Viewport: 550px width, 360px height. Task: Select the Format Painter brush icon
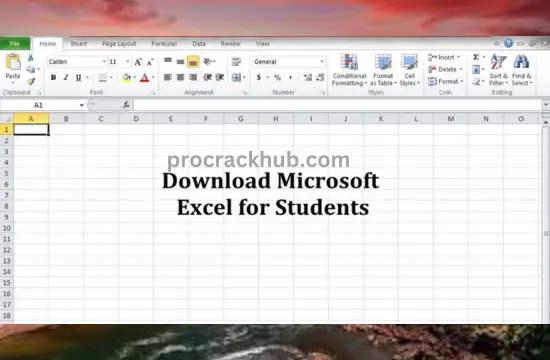(x=31, y=81)
